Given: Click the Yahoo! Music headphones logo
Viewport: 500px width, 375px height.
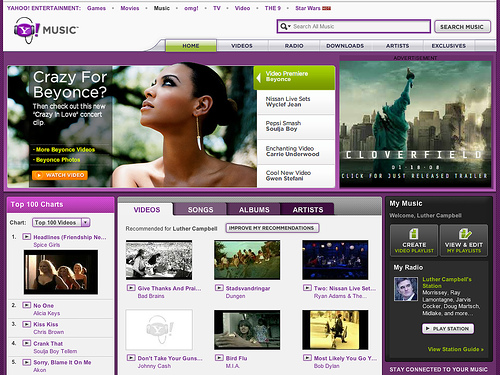Looking at the screenshot, I should tap(27, 30).
